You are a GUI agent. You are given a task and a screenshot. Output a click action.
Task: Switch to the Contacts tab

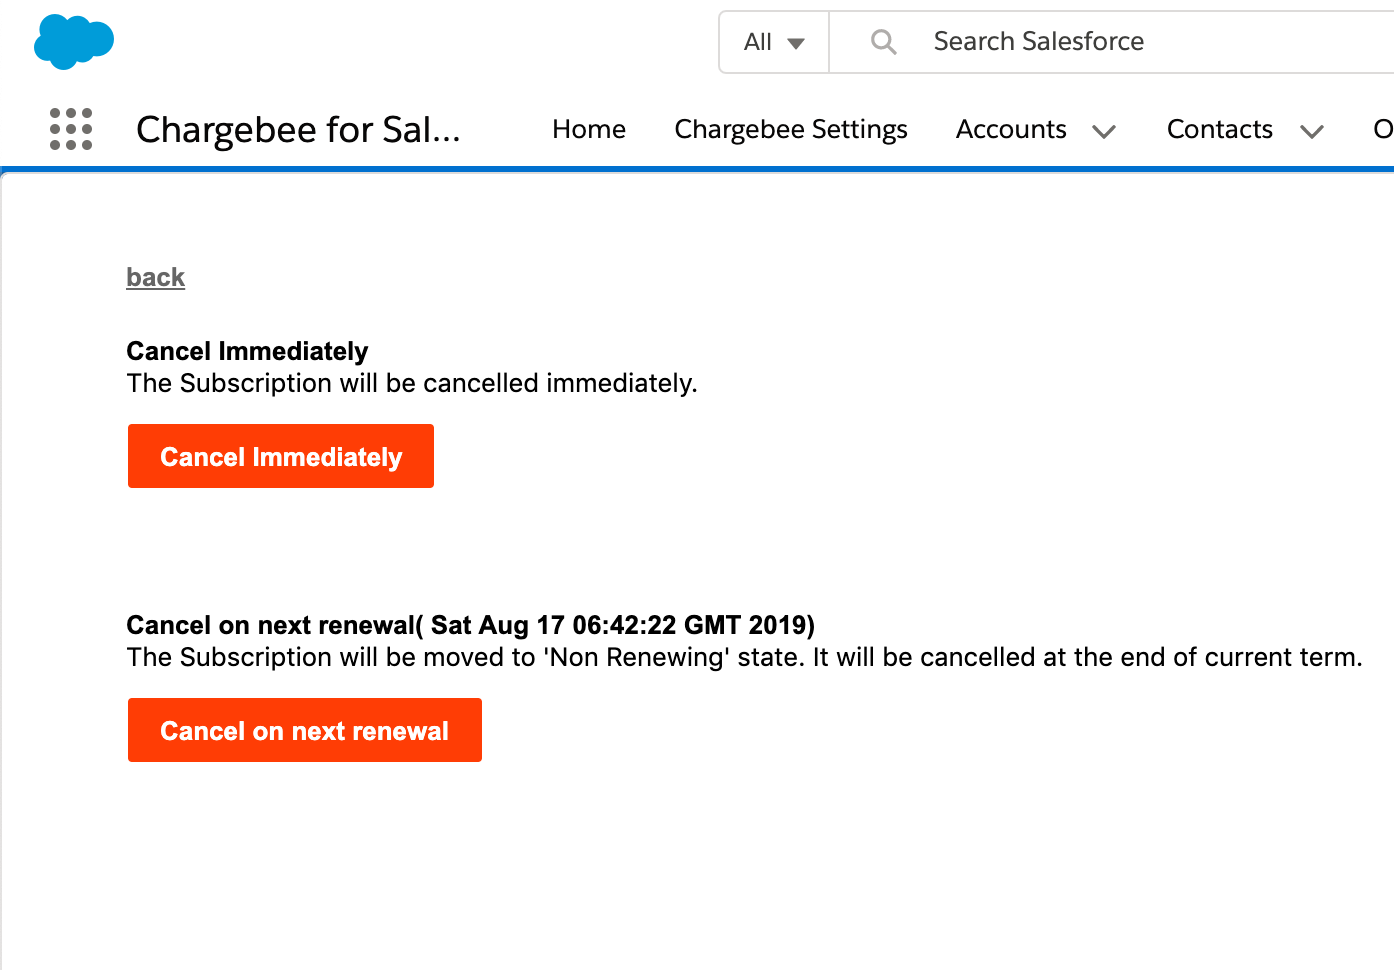coord(1219,130)
